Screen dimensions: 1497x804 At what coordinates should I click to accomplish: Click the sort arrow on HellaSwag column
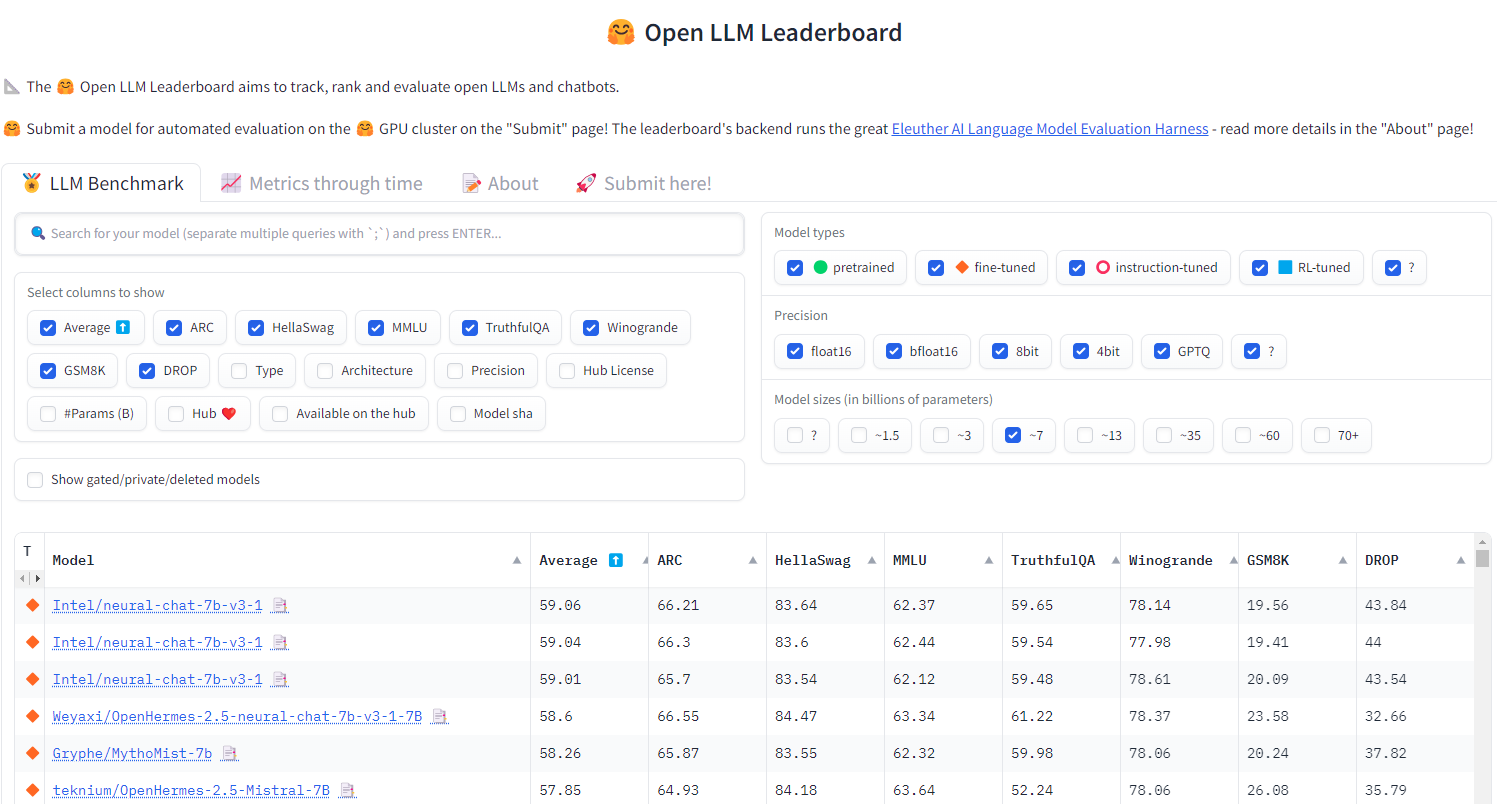[x=870, y=561]
